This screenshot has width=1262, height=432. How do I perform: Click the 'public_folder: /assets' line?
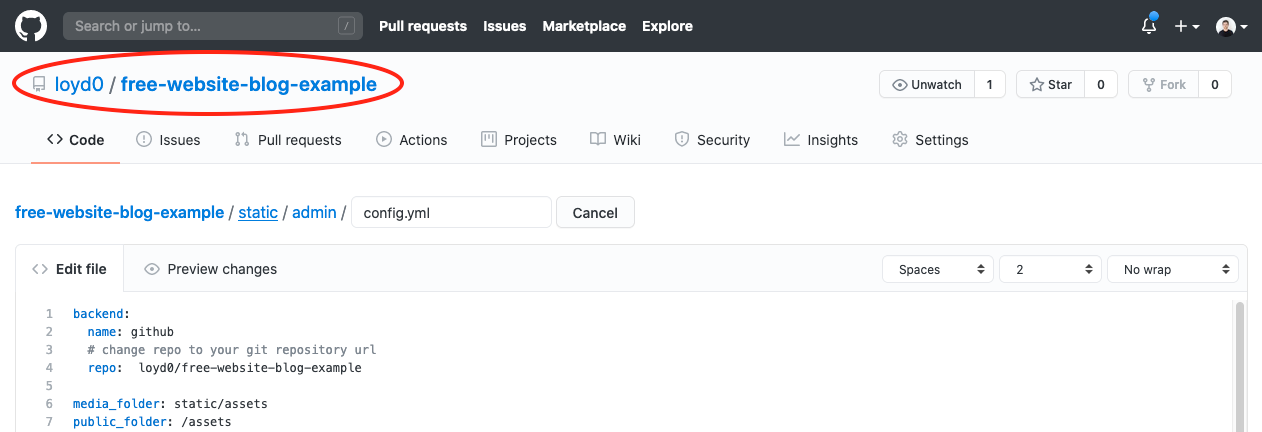click(x=152, y=422)
